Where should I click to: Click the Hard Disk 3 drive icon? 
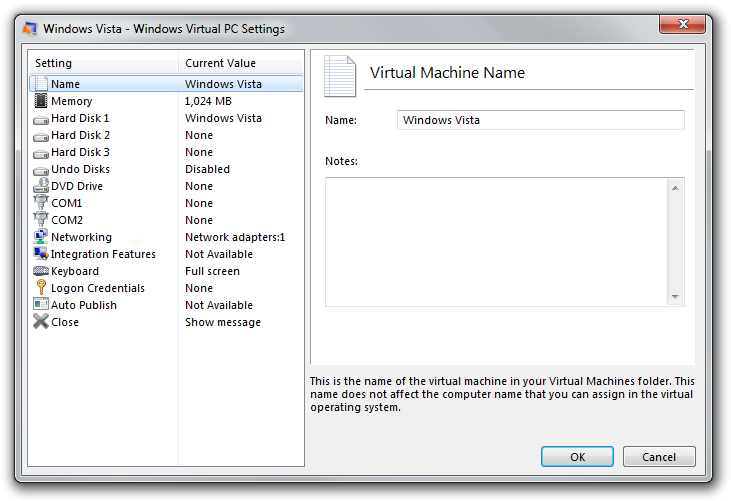click(x=41, y=154)
